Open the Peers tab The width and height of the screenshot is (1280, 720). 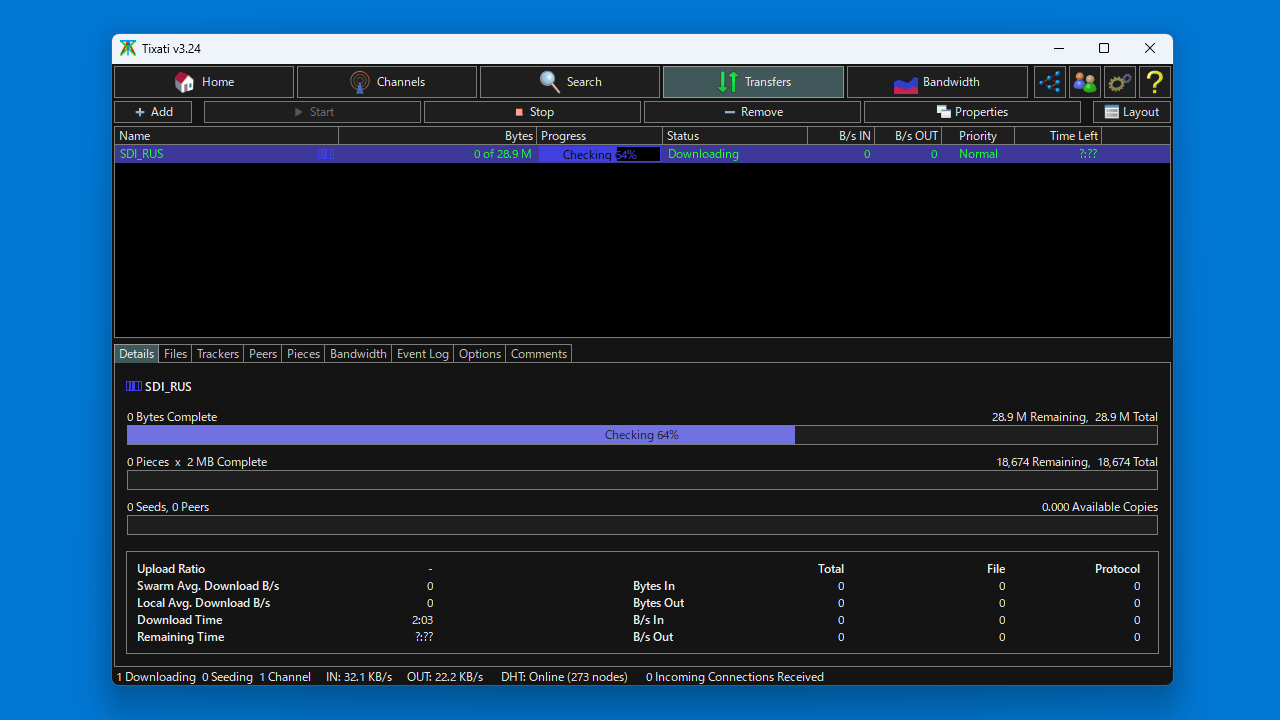pyautogui.click(x=263, y=354)
